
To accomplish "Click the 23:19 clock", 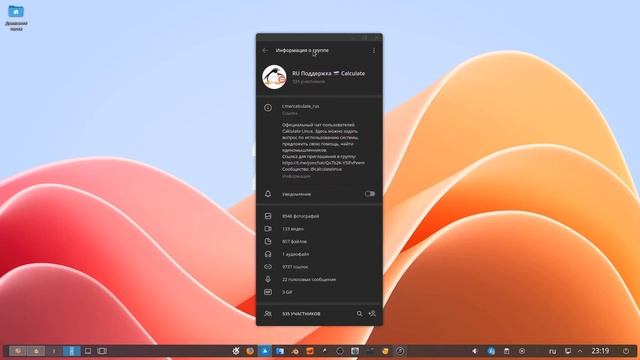I will click(600, 351).
